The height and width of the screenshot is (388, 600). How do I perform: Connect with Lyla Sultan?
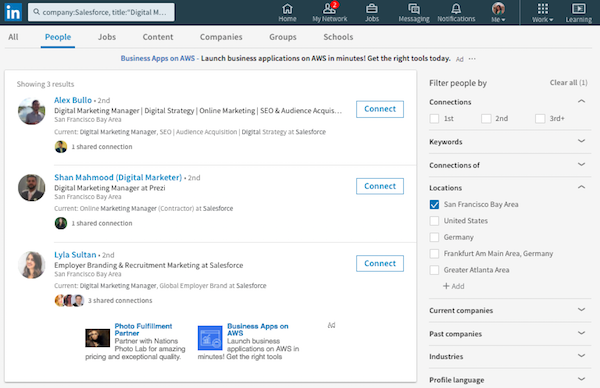point(380,264)
